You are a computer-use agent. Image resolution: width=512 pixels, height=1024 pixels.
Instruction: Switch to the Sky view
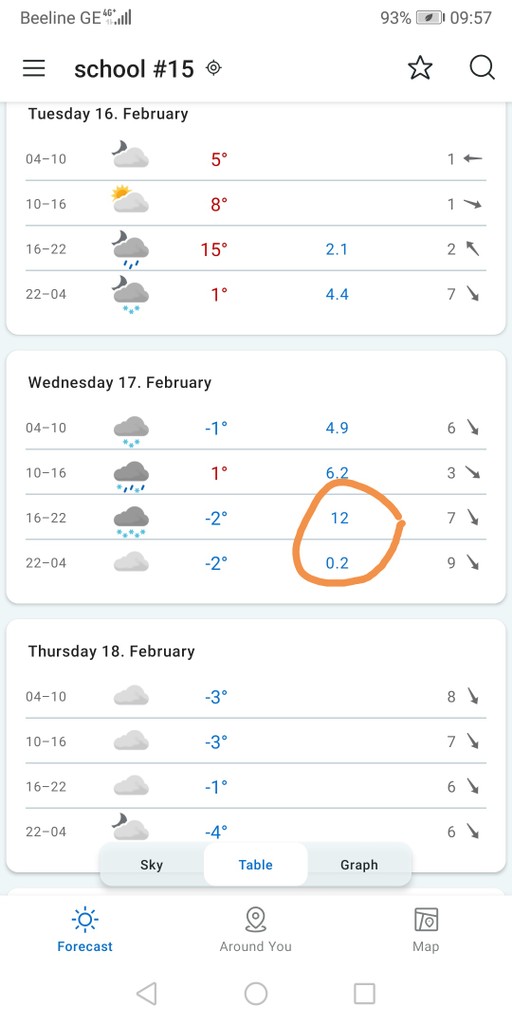click(x=152, y=865)
